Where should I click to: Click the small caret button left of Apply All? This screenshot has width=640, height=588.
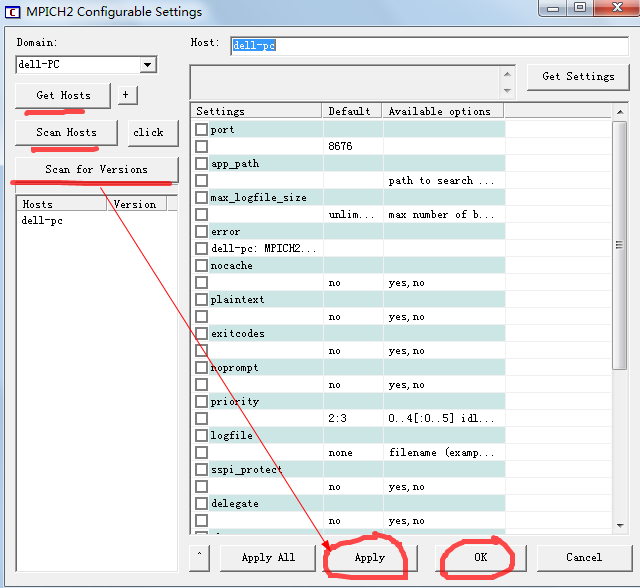tap(200, 558)
